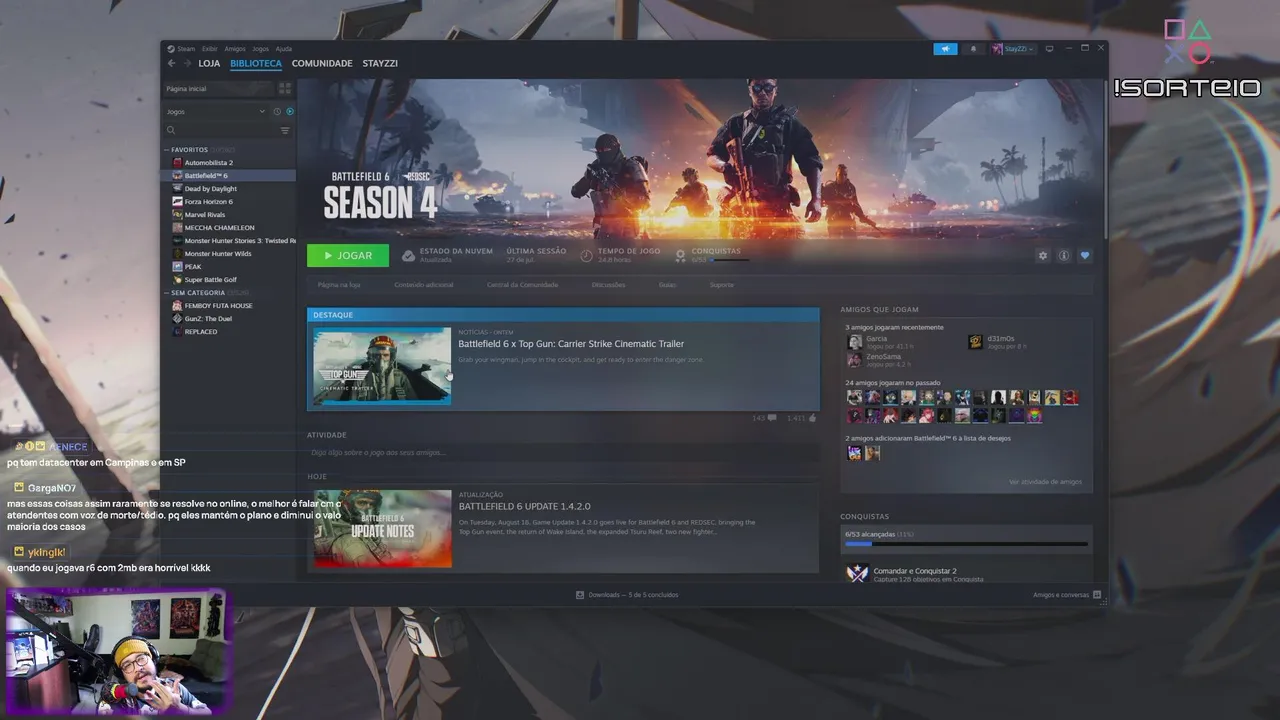Open the StayZZi account dropdown
1280x720 pixels.
tap(1014, 48)
